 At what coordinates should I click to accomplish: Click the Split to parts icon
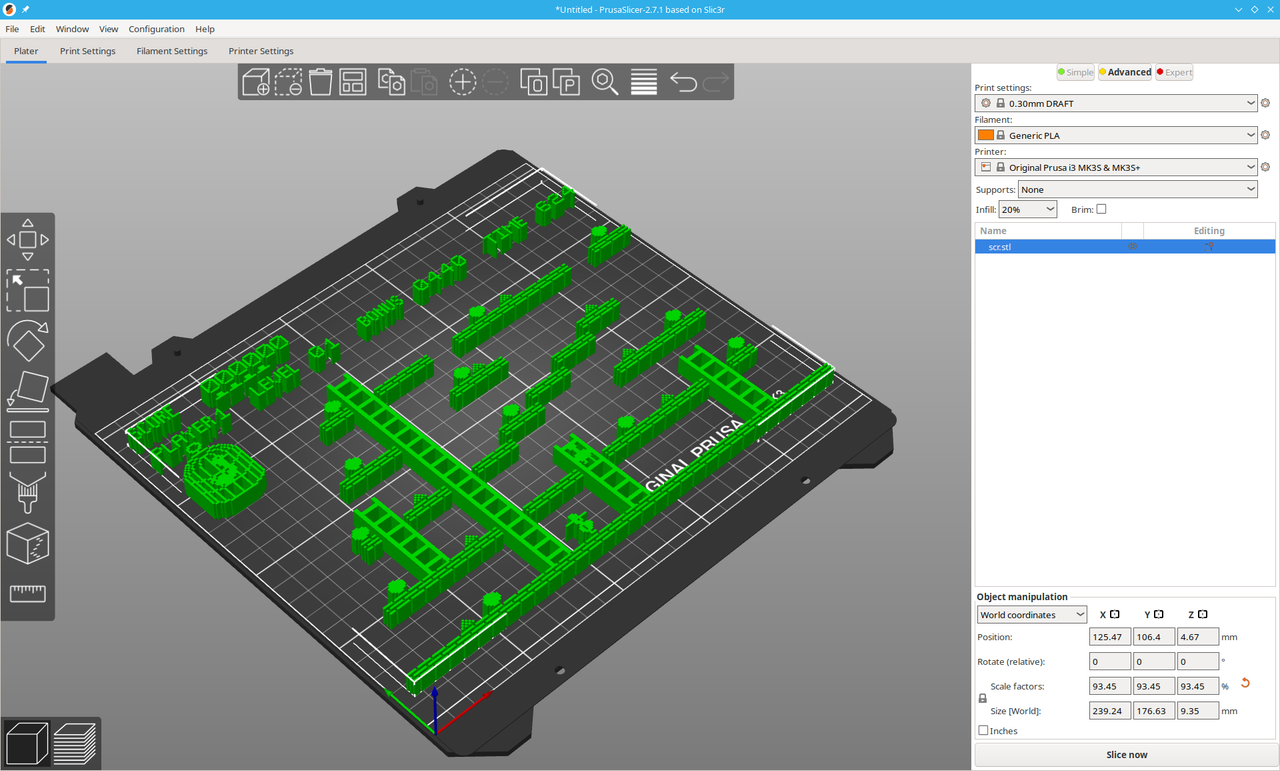coord(566,82)
